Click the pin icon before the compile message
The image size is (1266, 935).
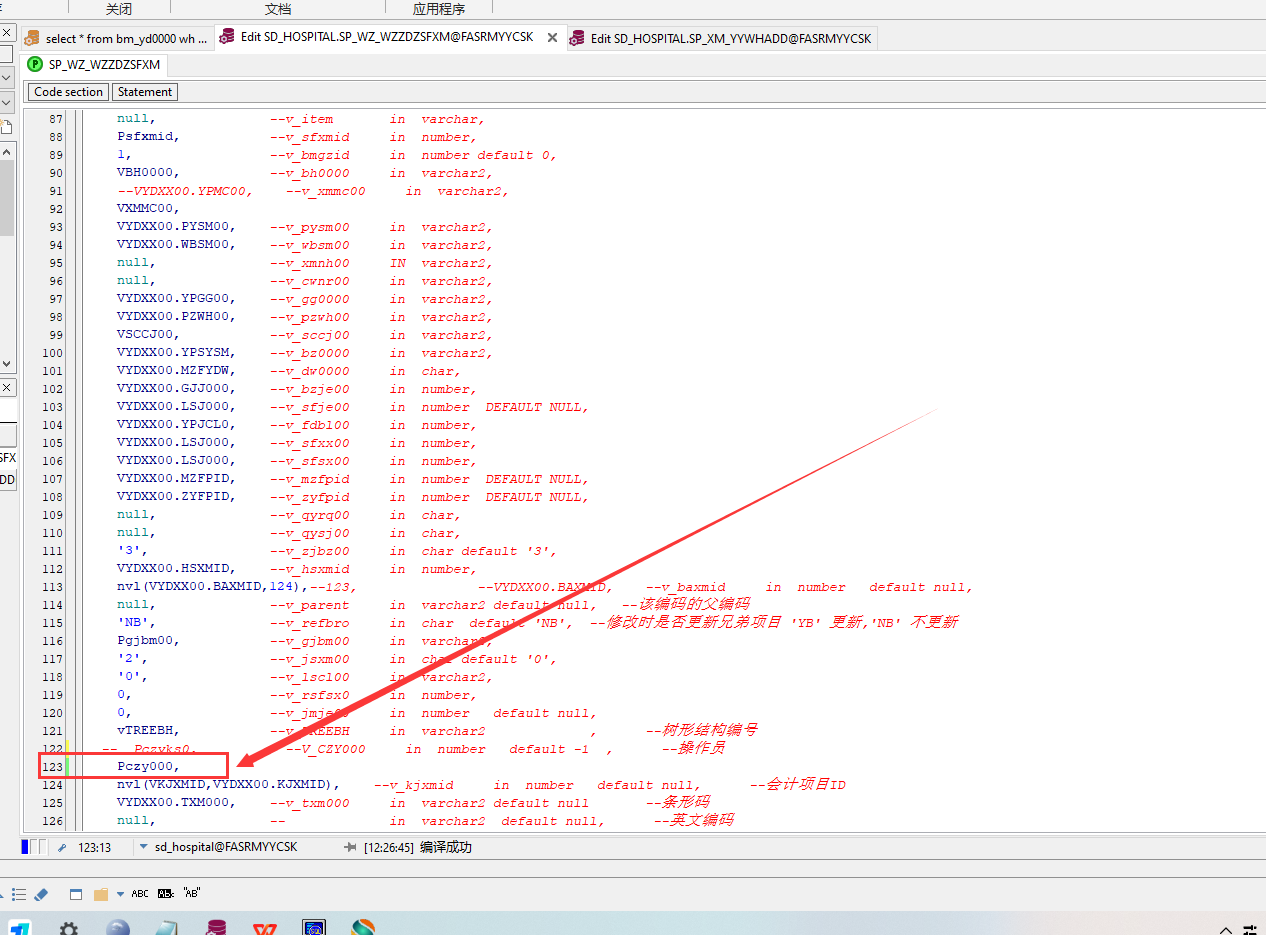pos(350,847)
